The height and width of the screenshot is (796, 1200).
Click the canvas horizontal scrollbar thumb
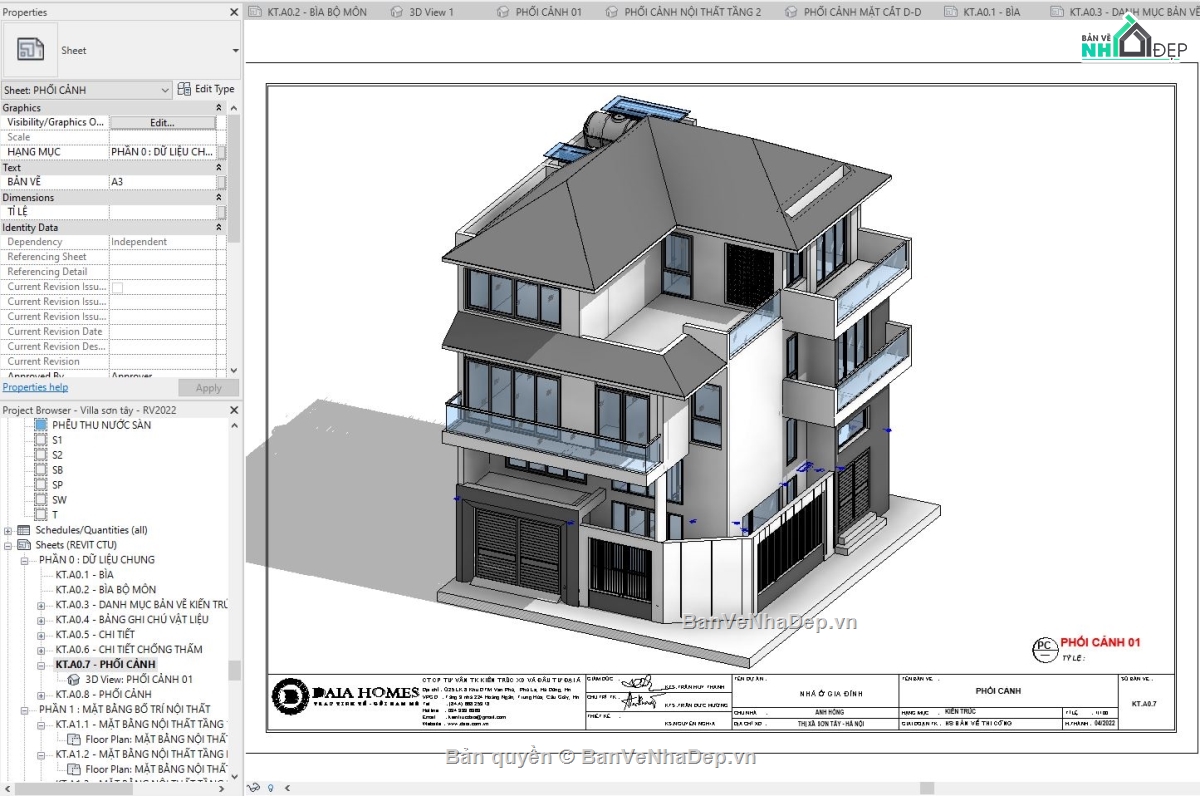(x=928, y=788)
